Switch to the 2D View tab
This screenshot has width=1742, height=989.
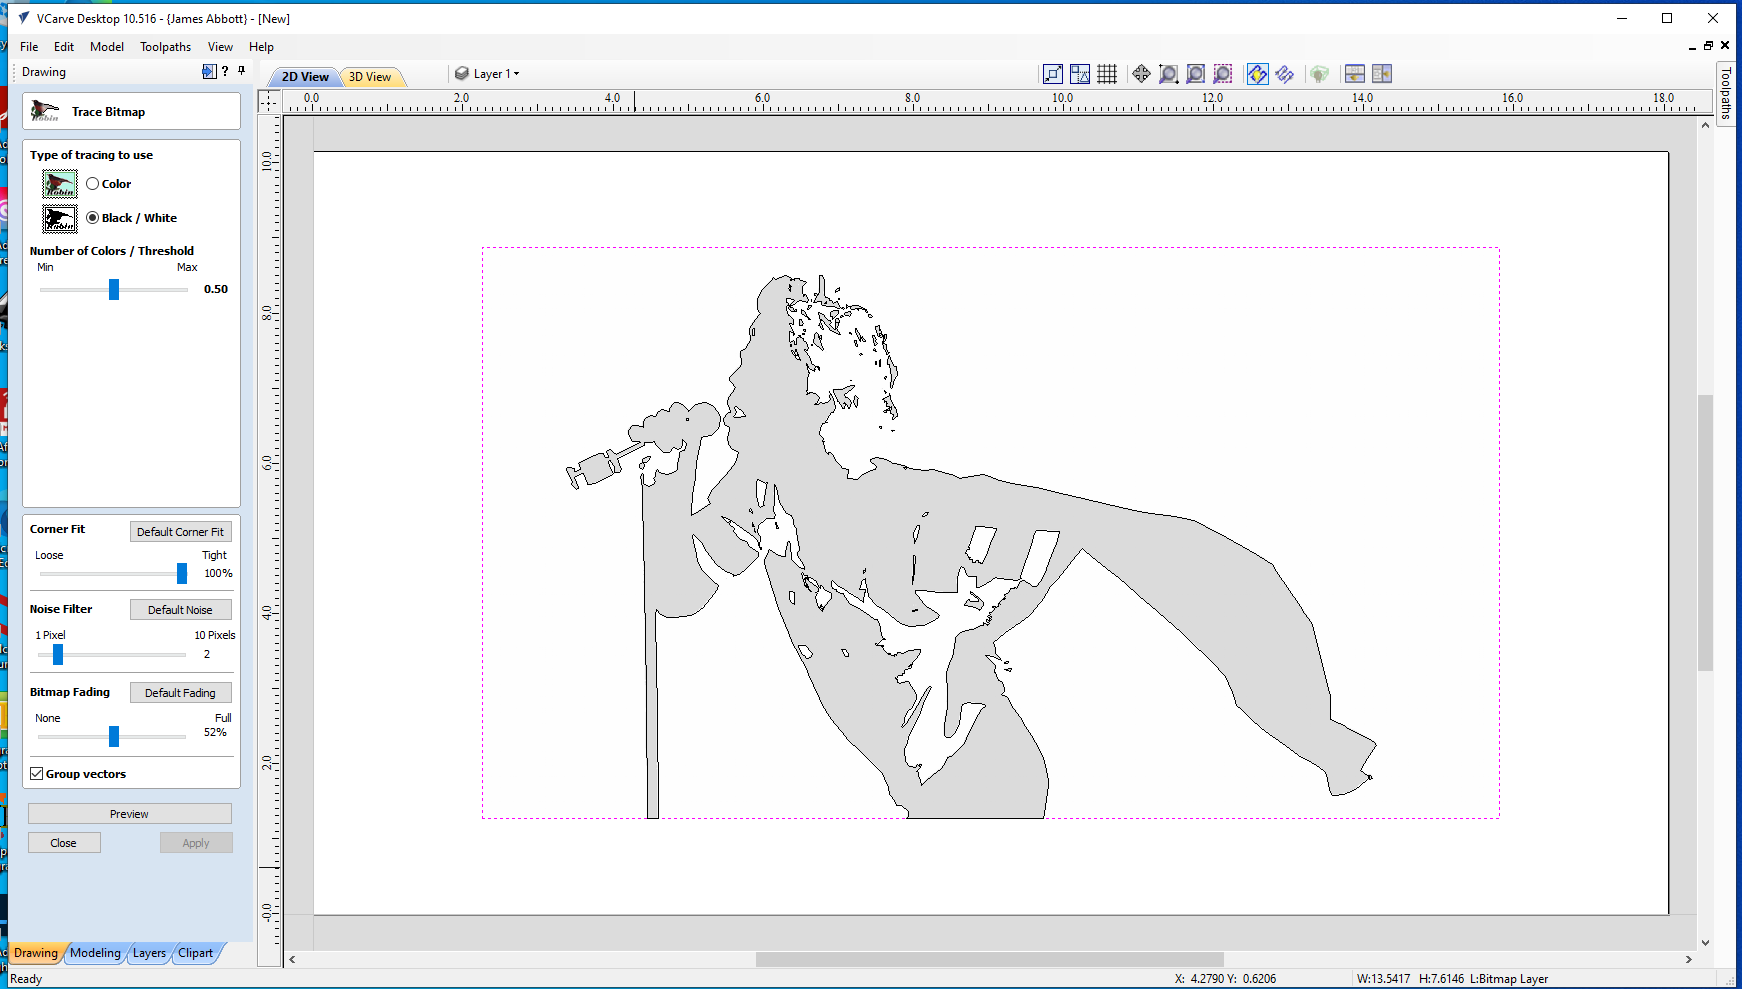coord(305,77)
